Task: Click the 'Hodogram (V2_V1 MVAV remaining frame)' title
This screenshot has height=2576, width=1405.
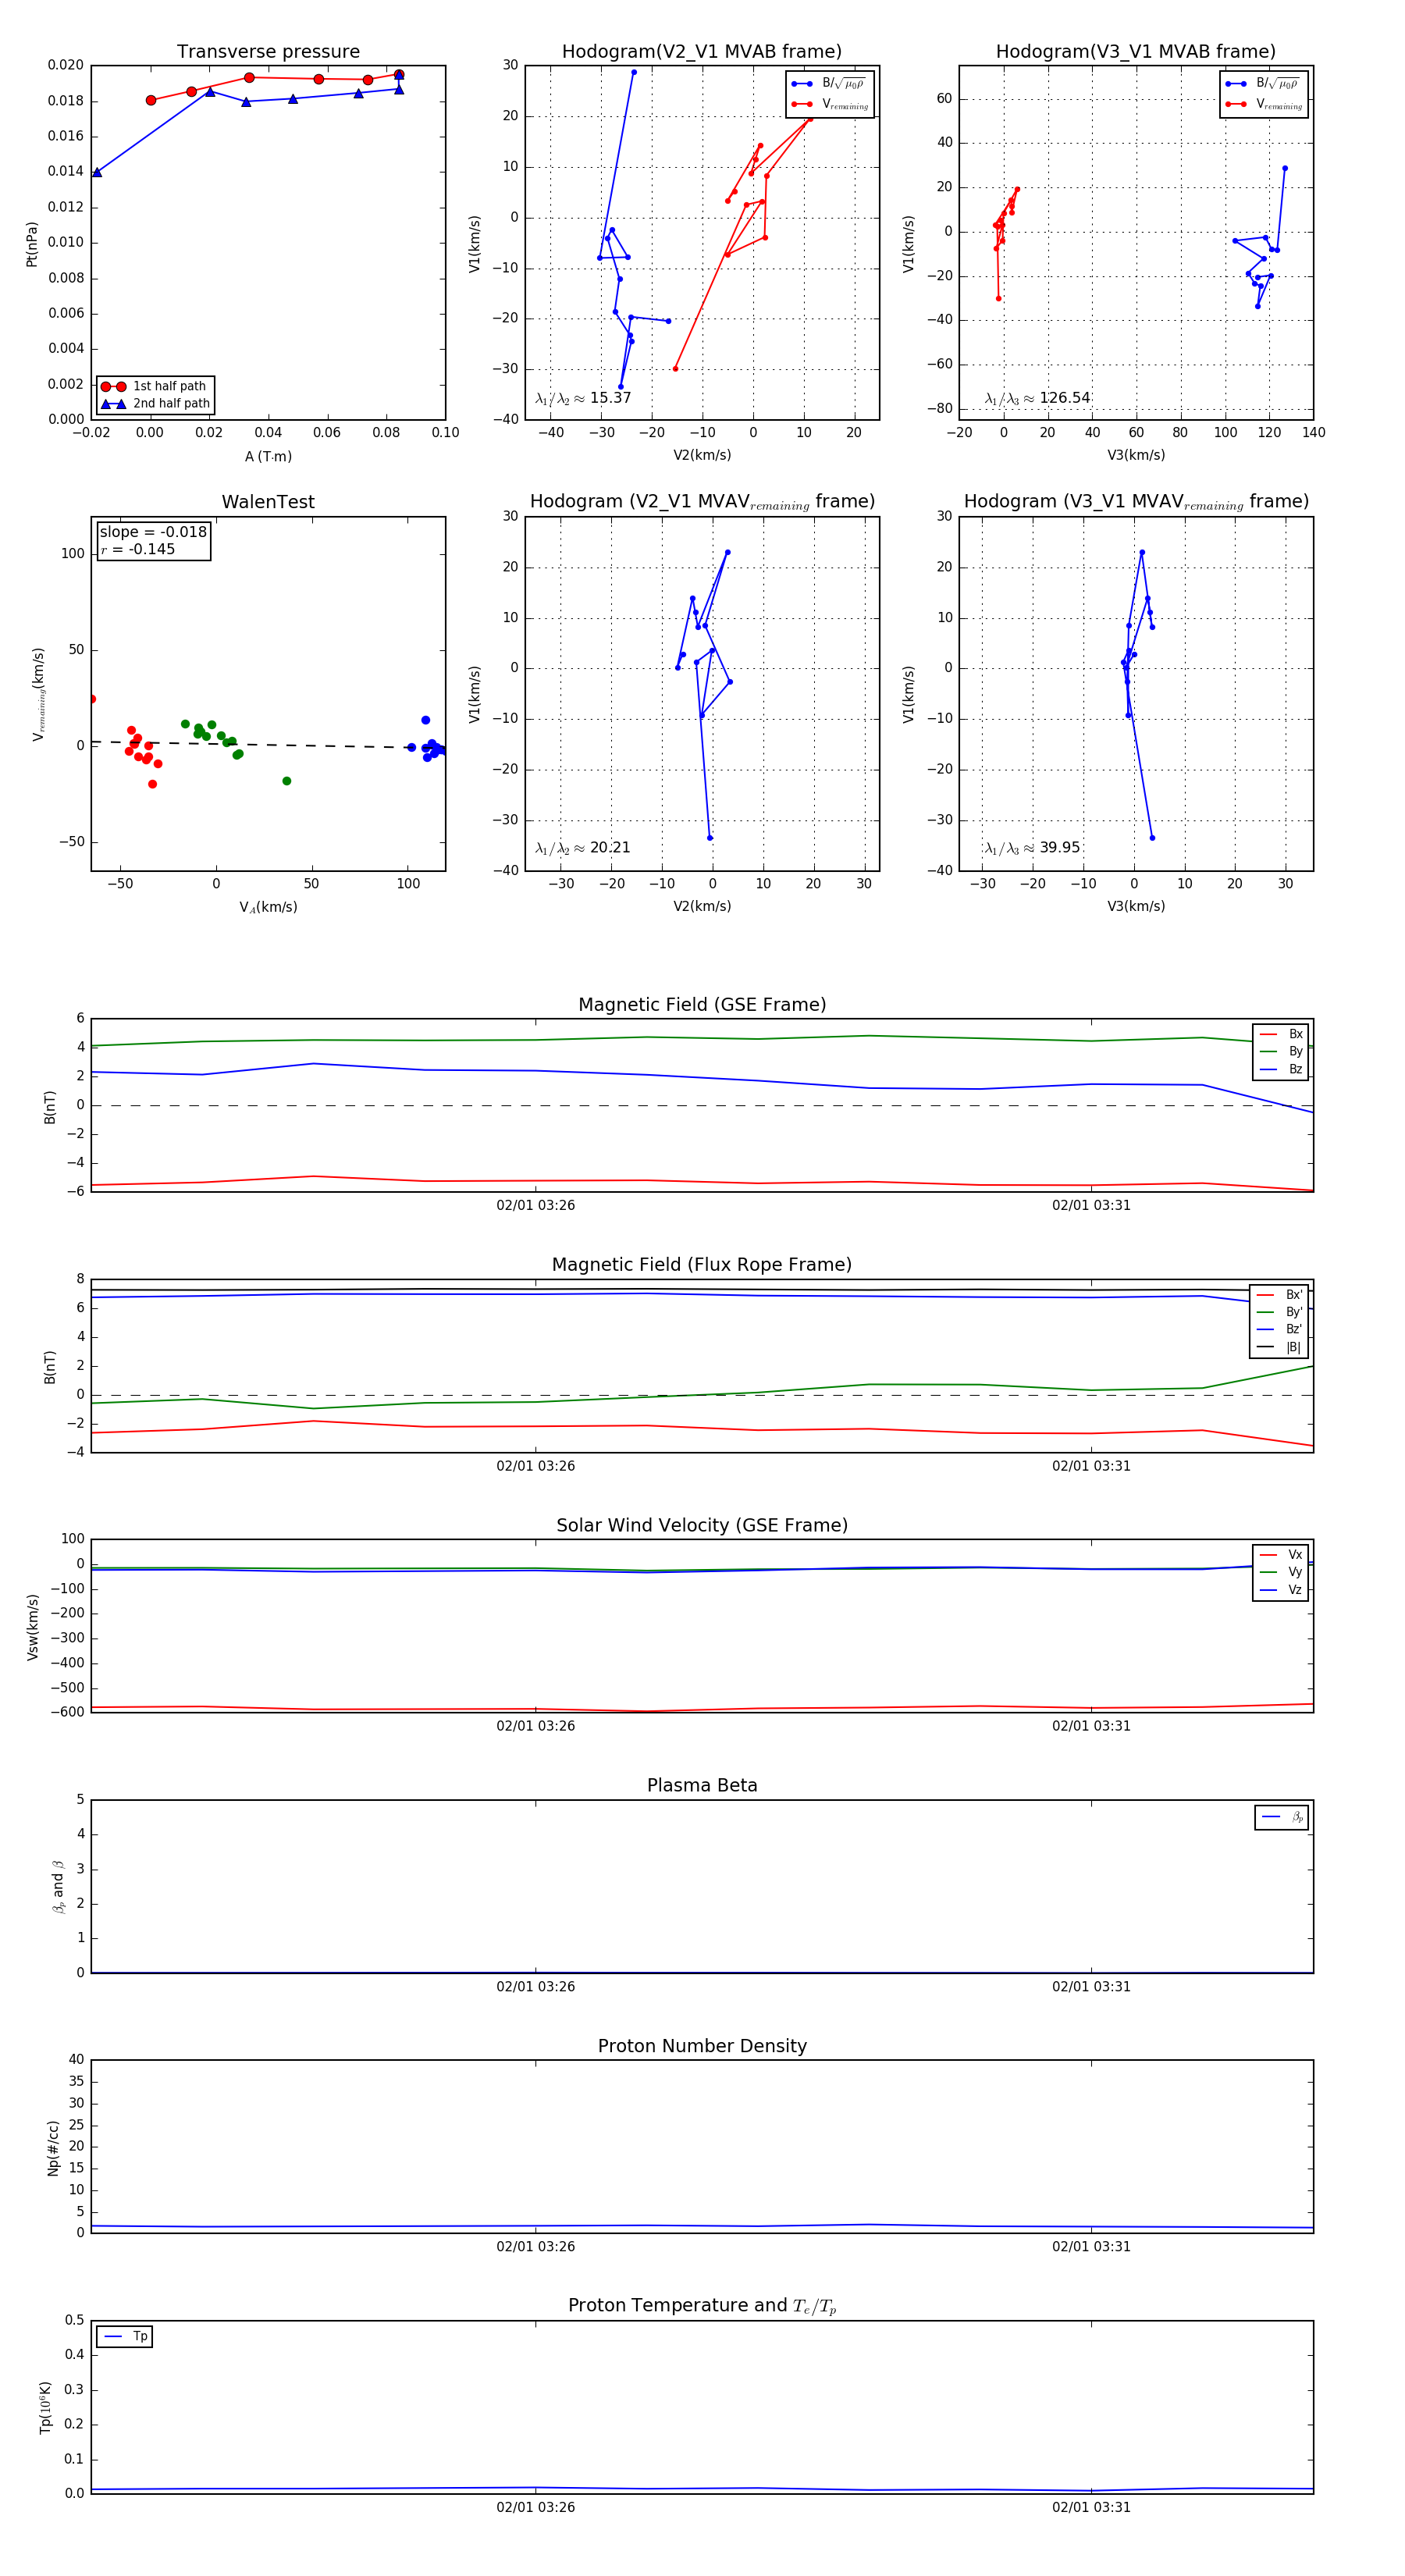Action: 702,502
